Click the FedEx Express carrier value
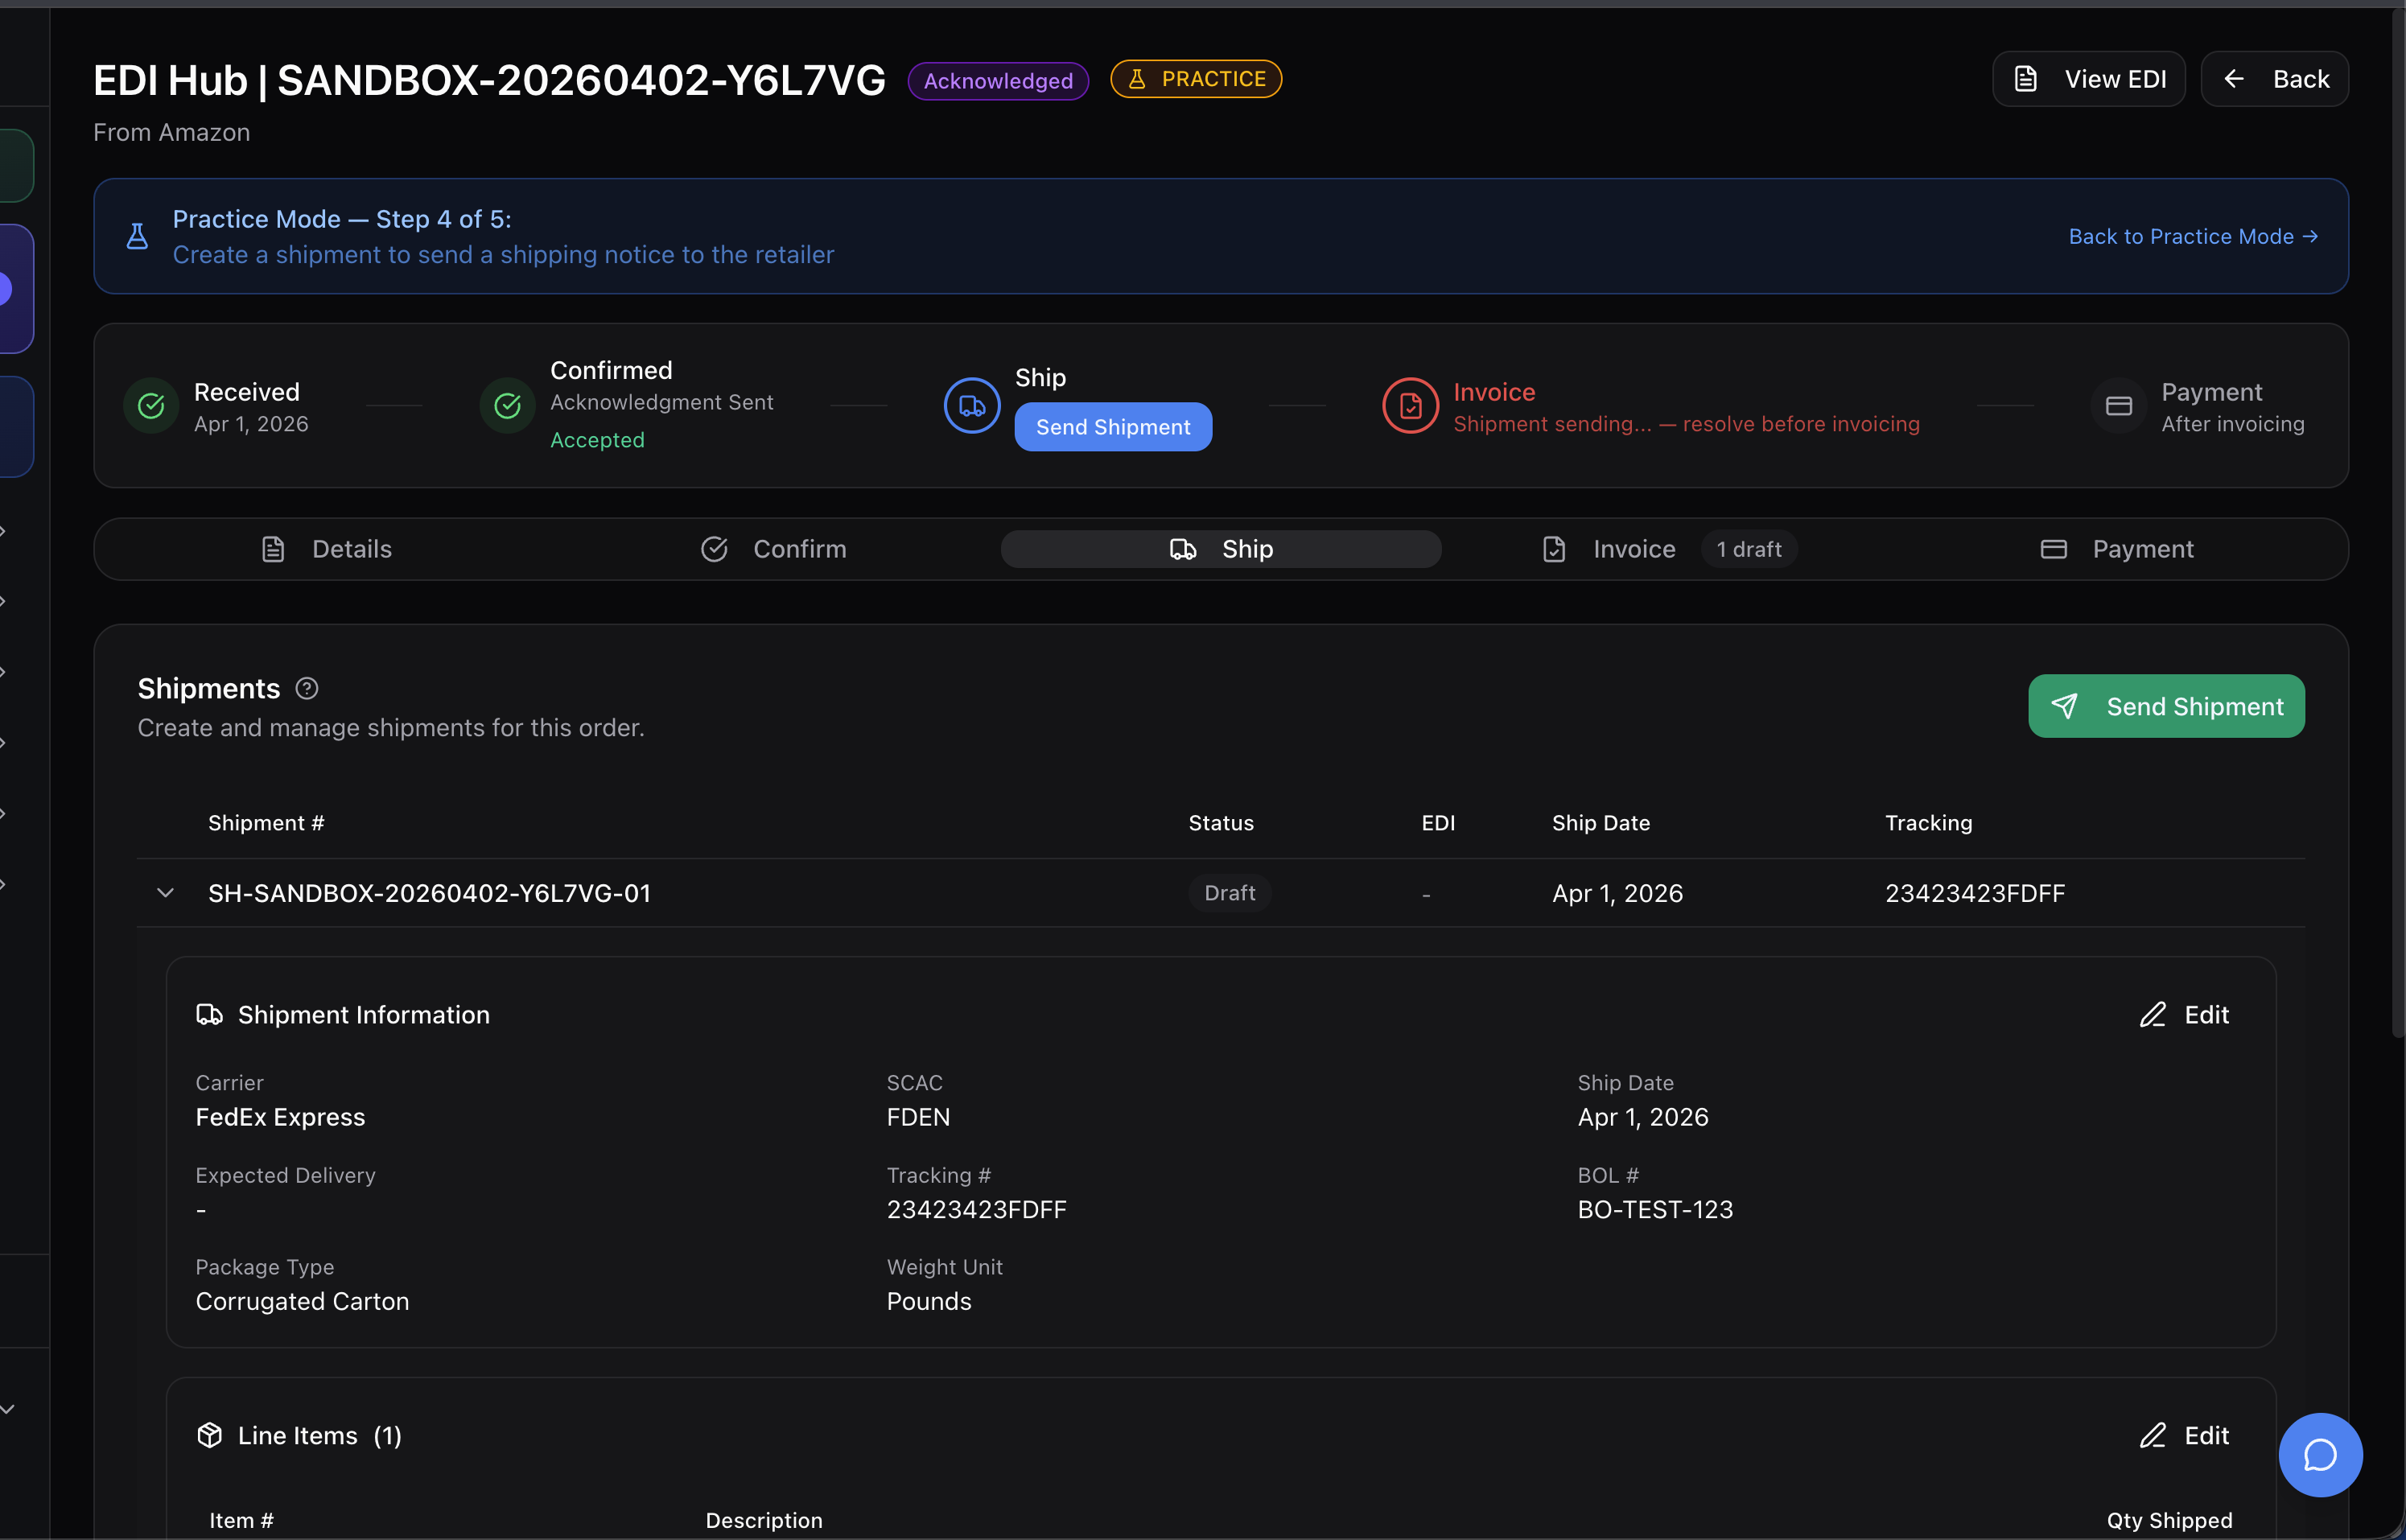This screenshot has height=1540, width=2406. click(x=280, y=1117)
